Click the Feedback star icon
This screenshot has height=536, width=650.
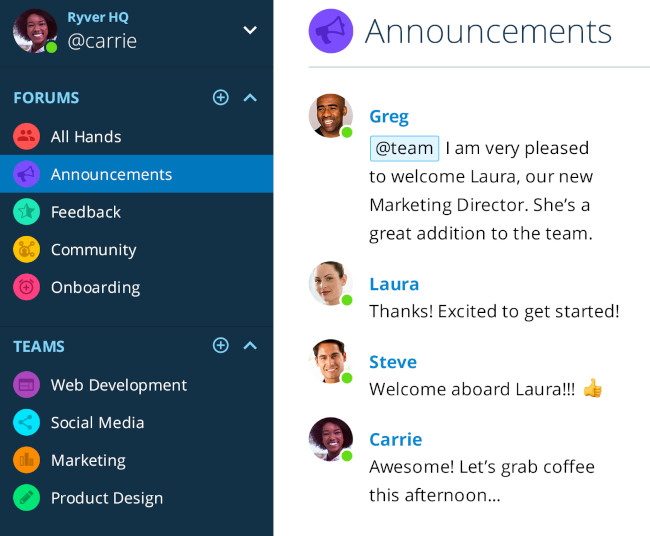[x=26, y=212]
